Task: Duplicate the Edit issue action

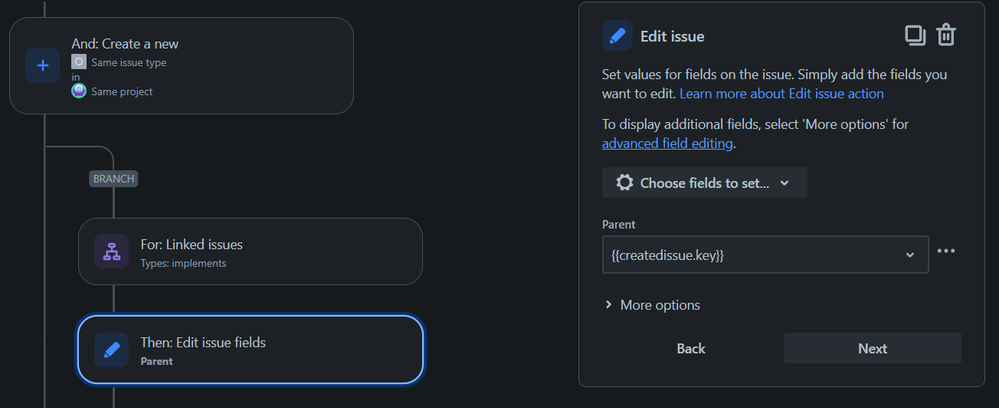Action: pyautogui.click(x=914, y=36)
